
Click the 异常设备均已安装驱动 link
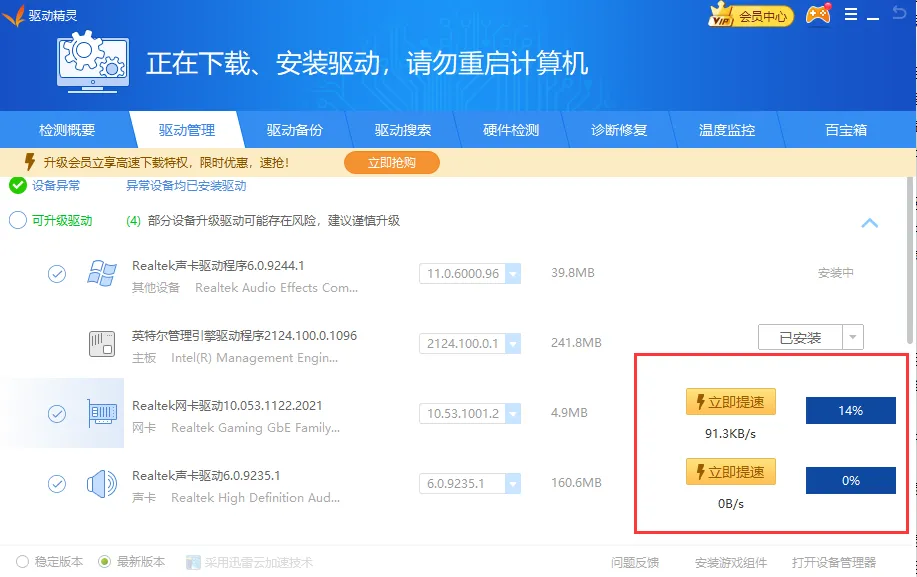pos(186,186)
